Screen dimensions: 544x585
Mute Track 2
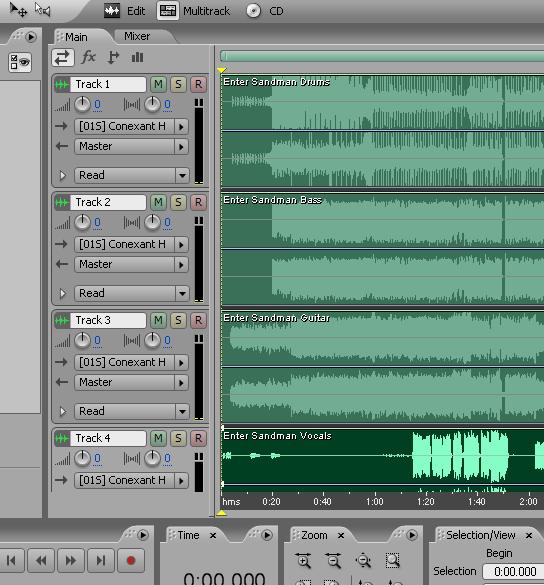click(158, 202)
